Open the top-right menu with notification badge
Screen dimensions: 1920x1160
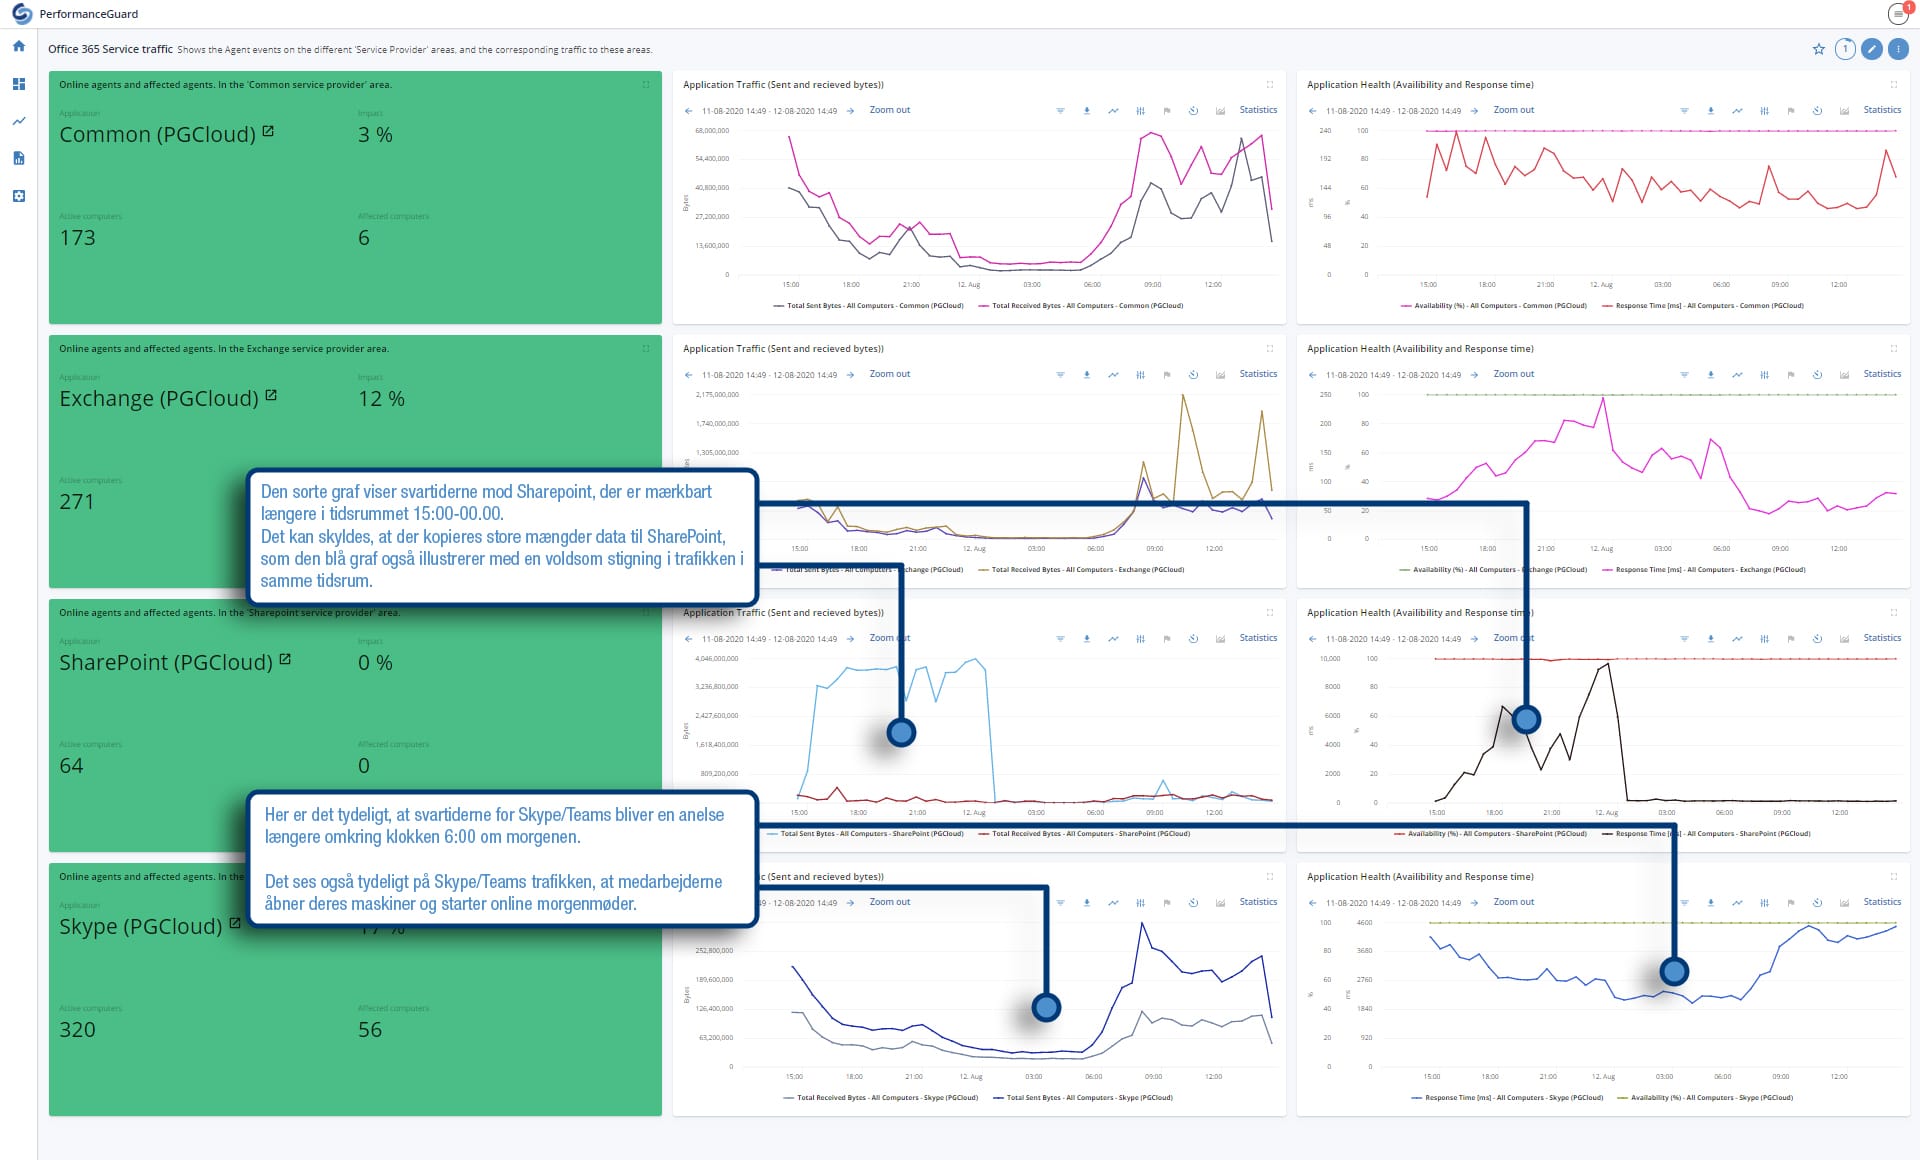click(1897, 14)
